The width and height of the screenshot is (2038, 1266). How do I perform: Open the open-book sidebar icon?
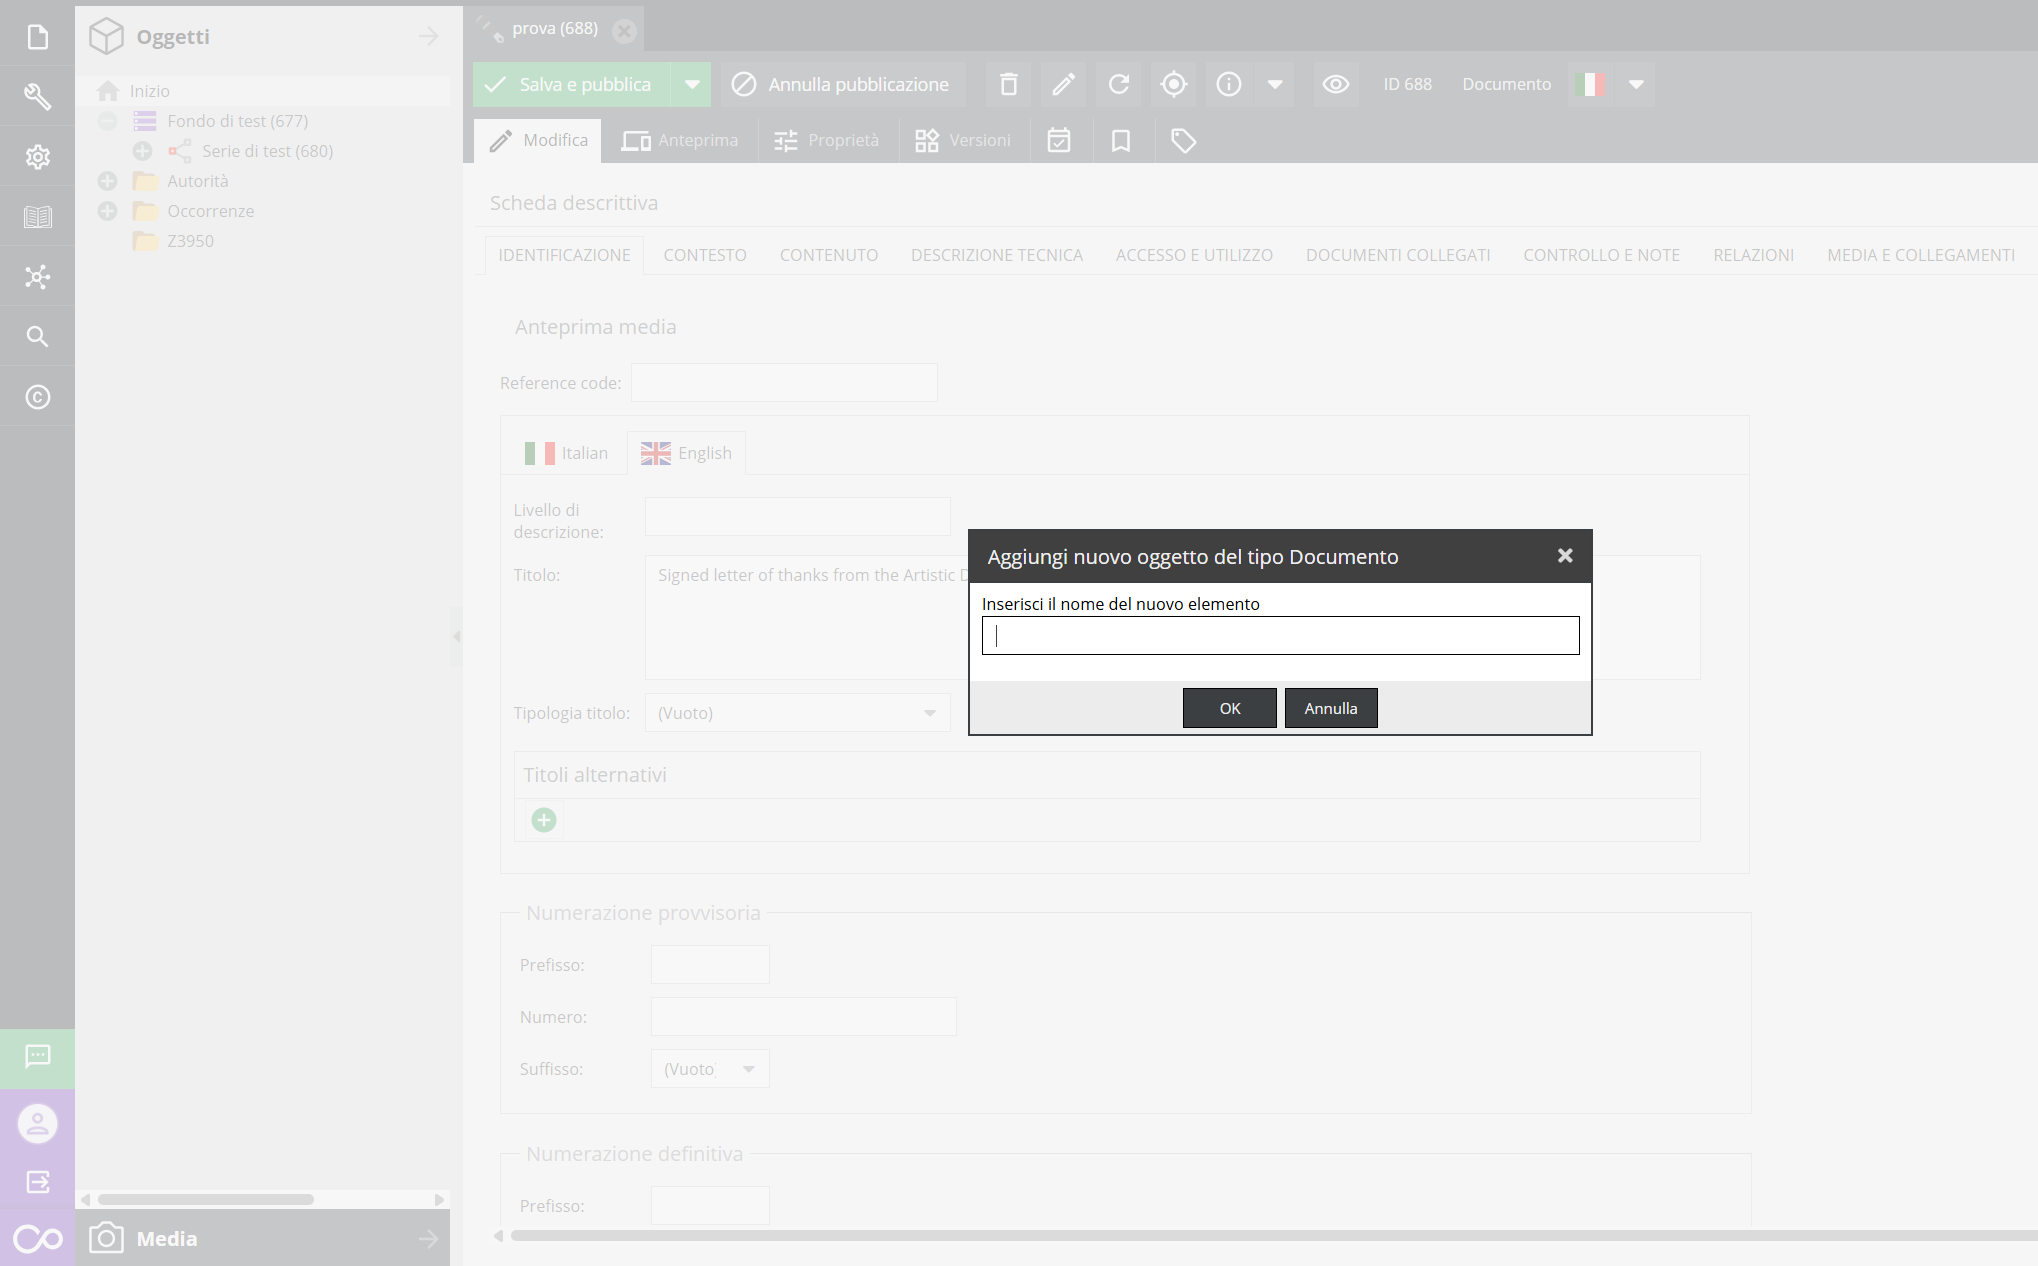coord(37,217)
